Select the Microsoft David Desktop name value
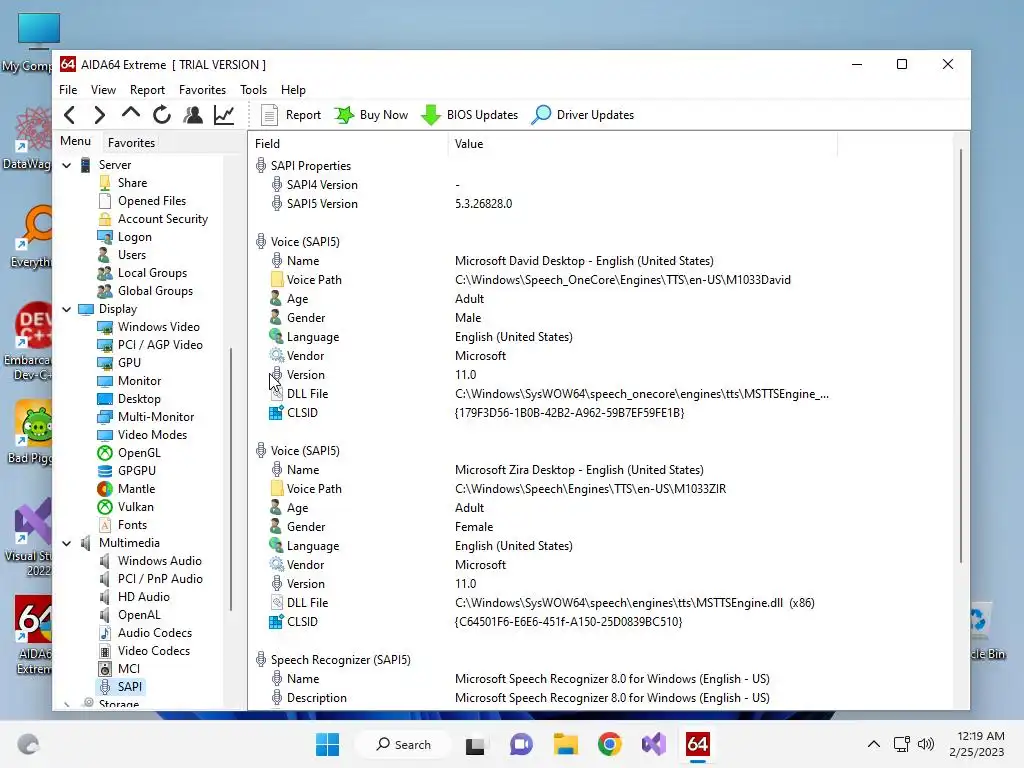 [x=584, y=261]
